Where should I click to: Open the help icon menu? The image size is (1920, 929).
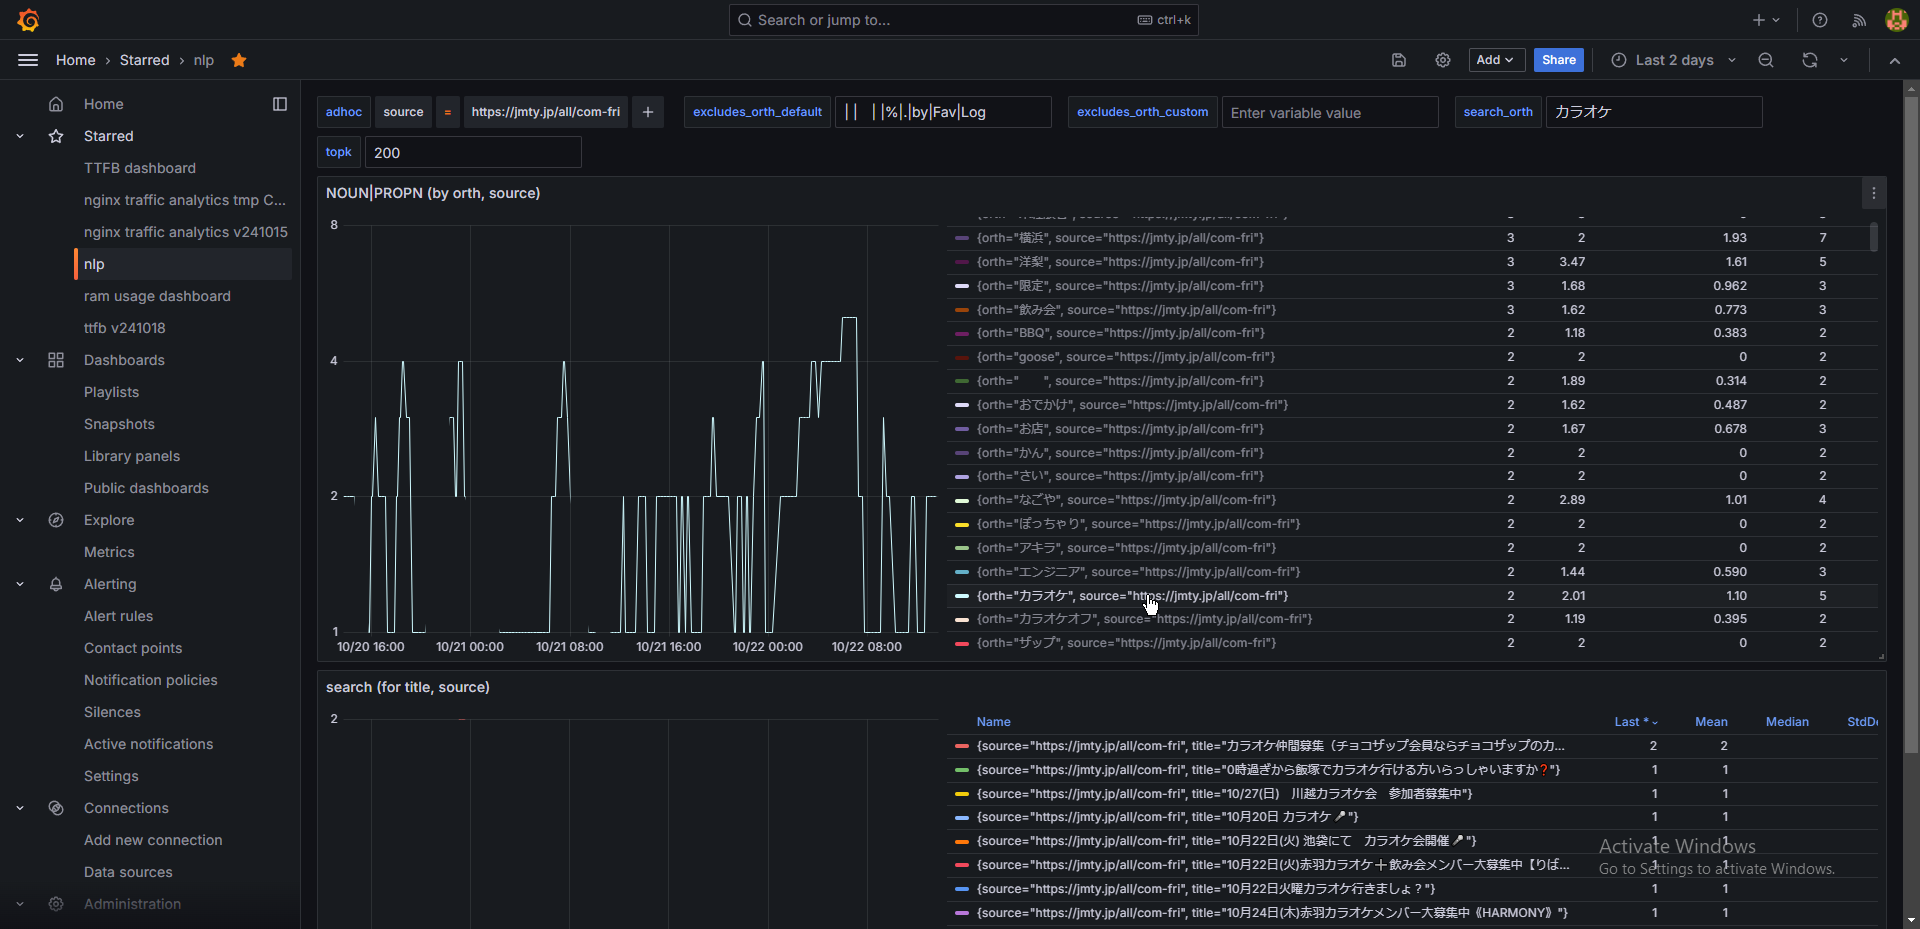click(x=1820, y=20)
